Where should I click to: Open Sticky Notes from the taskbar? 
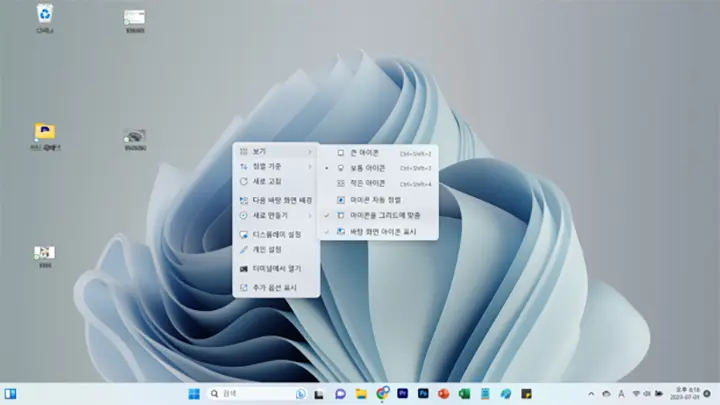coord(526,394)
